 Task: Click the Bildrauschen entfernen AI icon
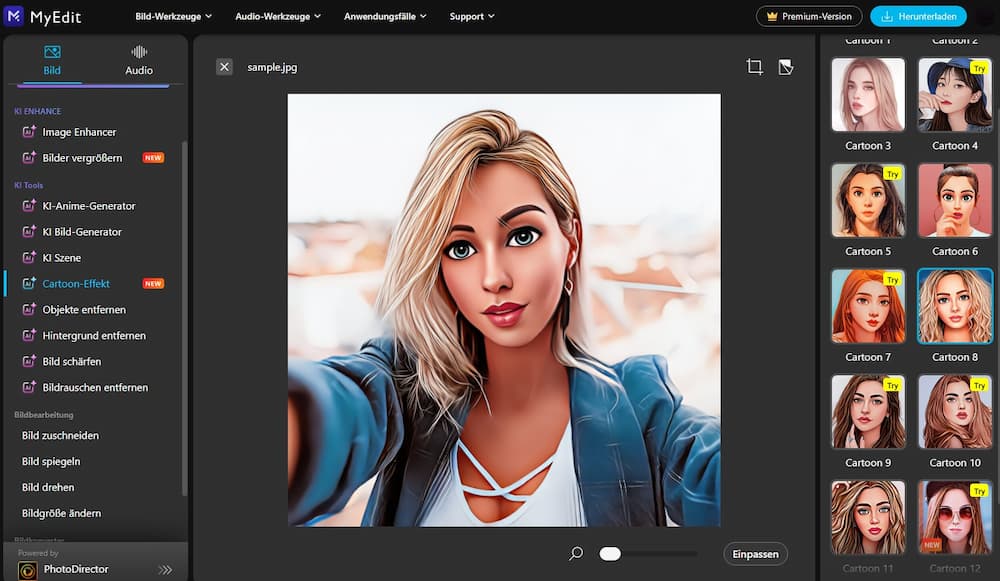pyautogui.click(x=29, y=386)
